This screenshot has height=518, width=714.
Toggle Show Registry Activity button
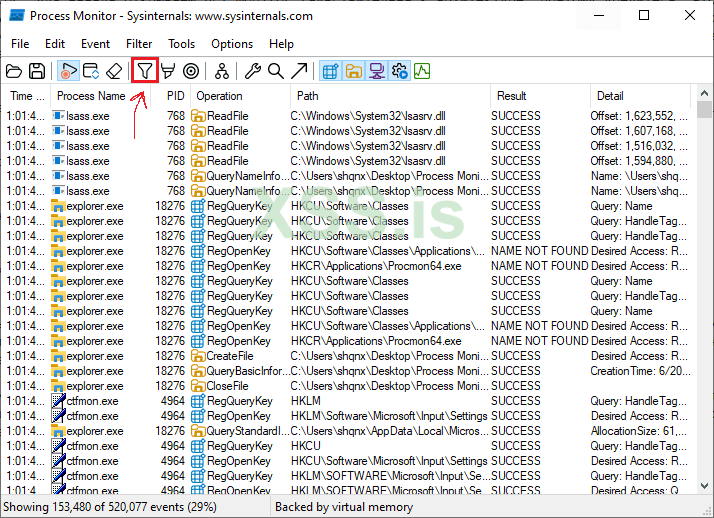pos(331,71)
